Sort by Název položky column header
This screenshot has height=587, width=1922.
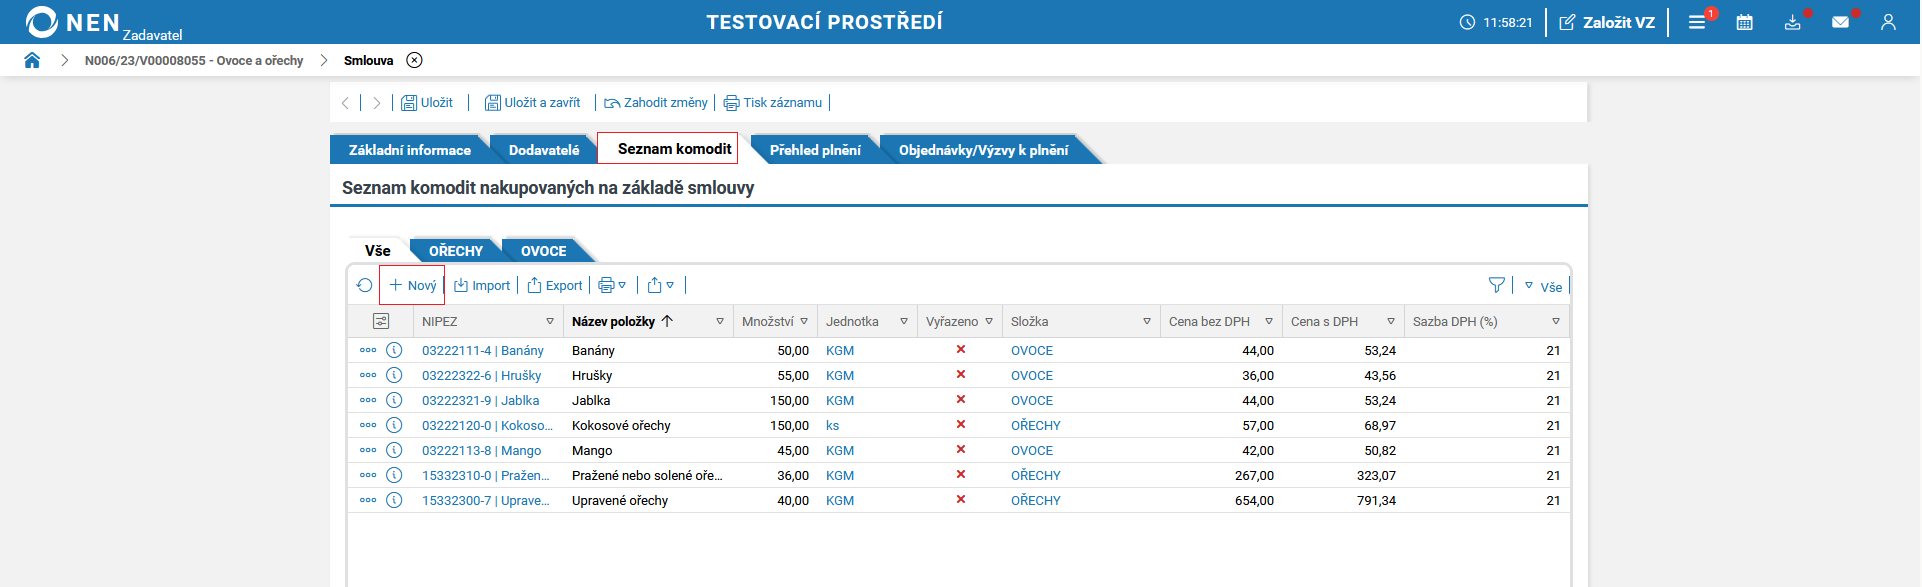click(613, 321)
